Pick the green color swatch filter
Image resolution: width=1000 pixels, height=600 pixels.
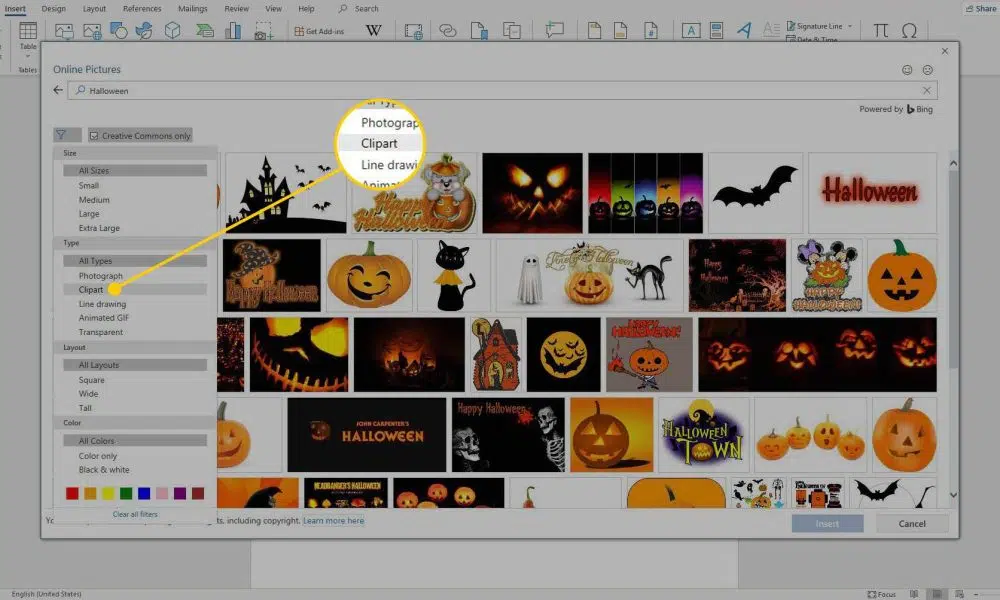[x=126, y=493]
